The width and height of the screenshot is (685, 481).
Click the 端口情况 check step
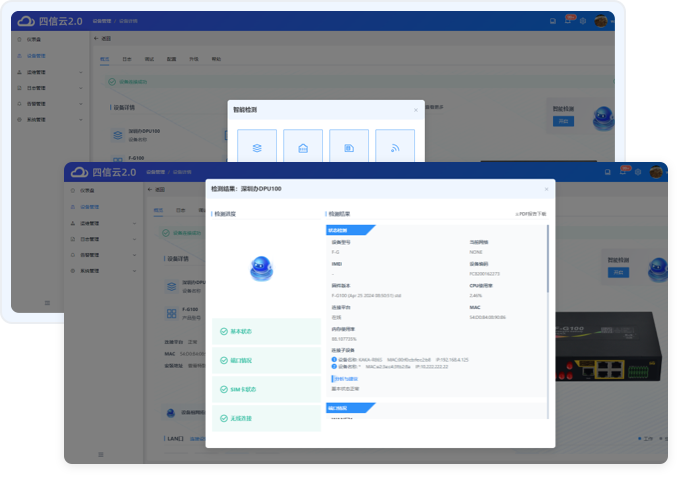(266, 360)
